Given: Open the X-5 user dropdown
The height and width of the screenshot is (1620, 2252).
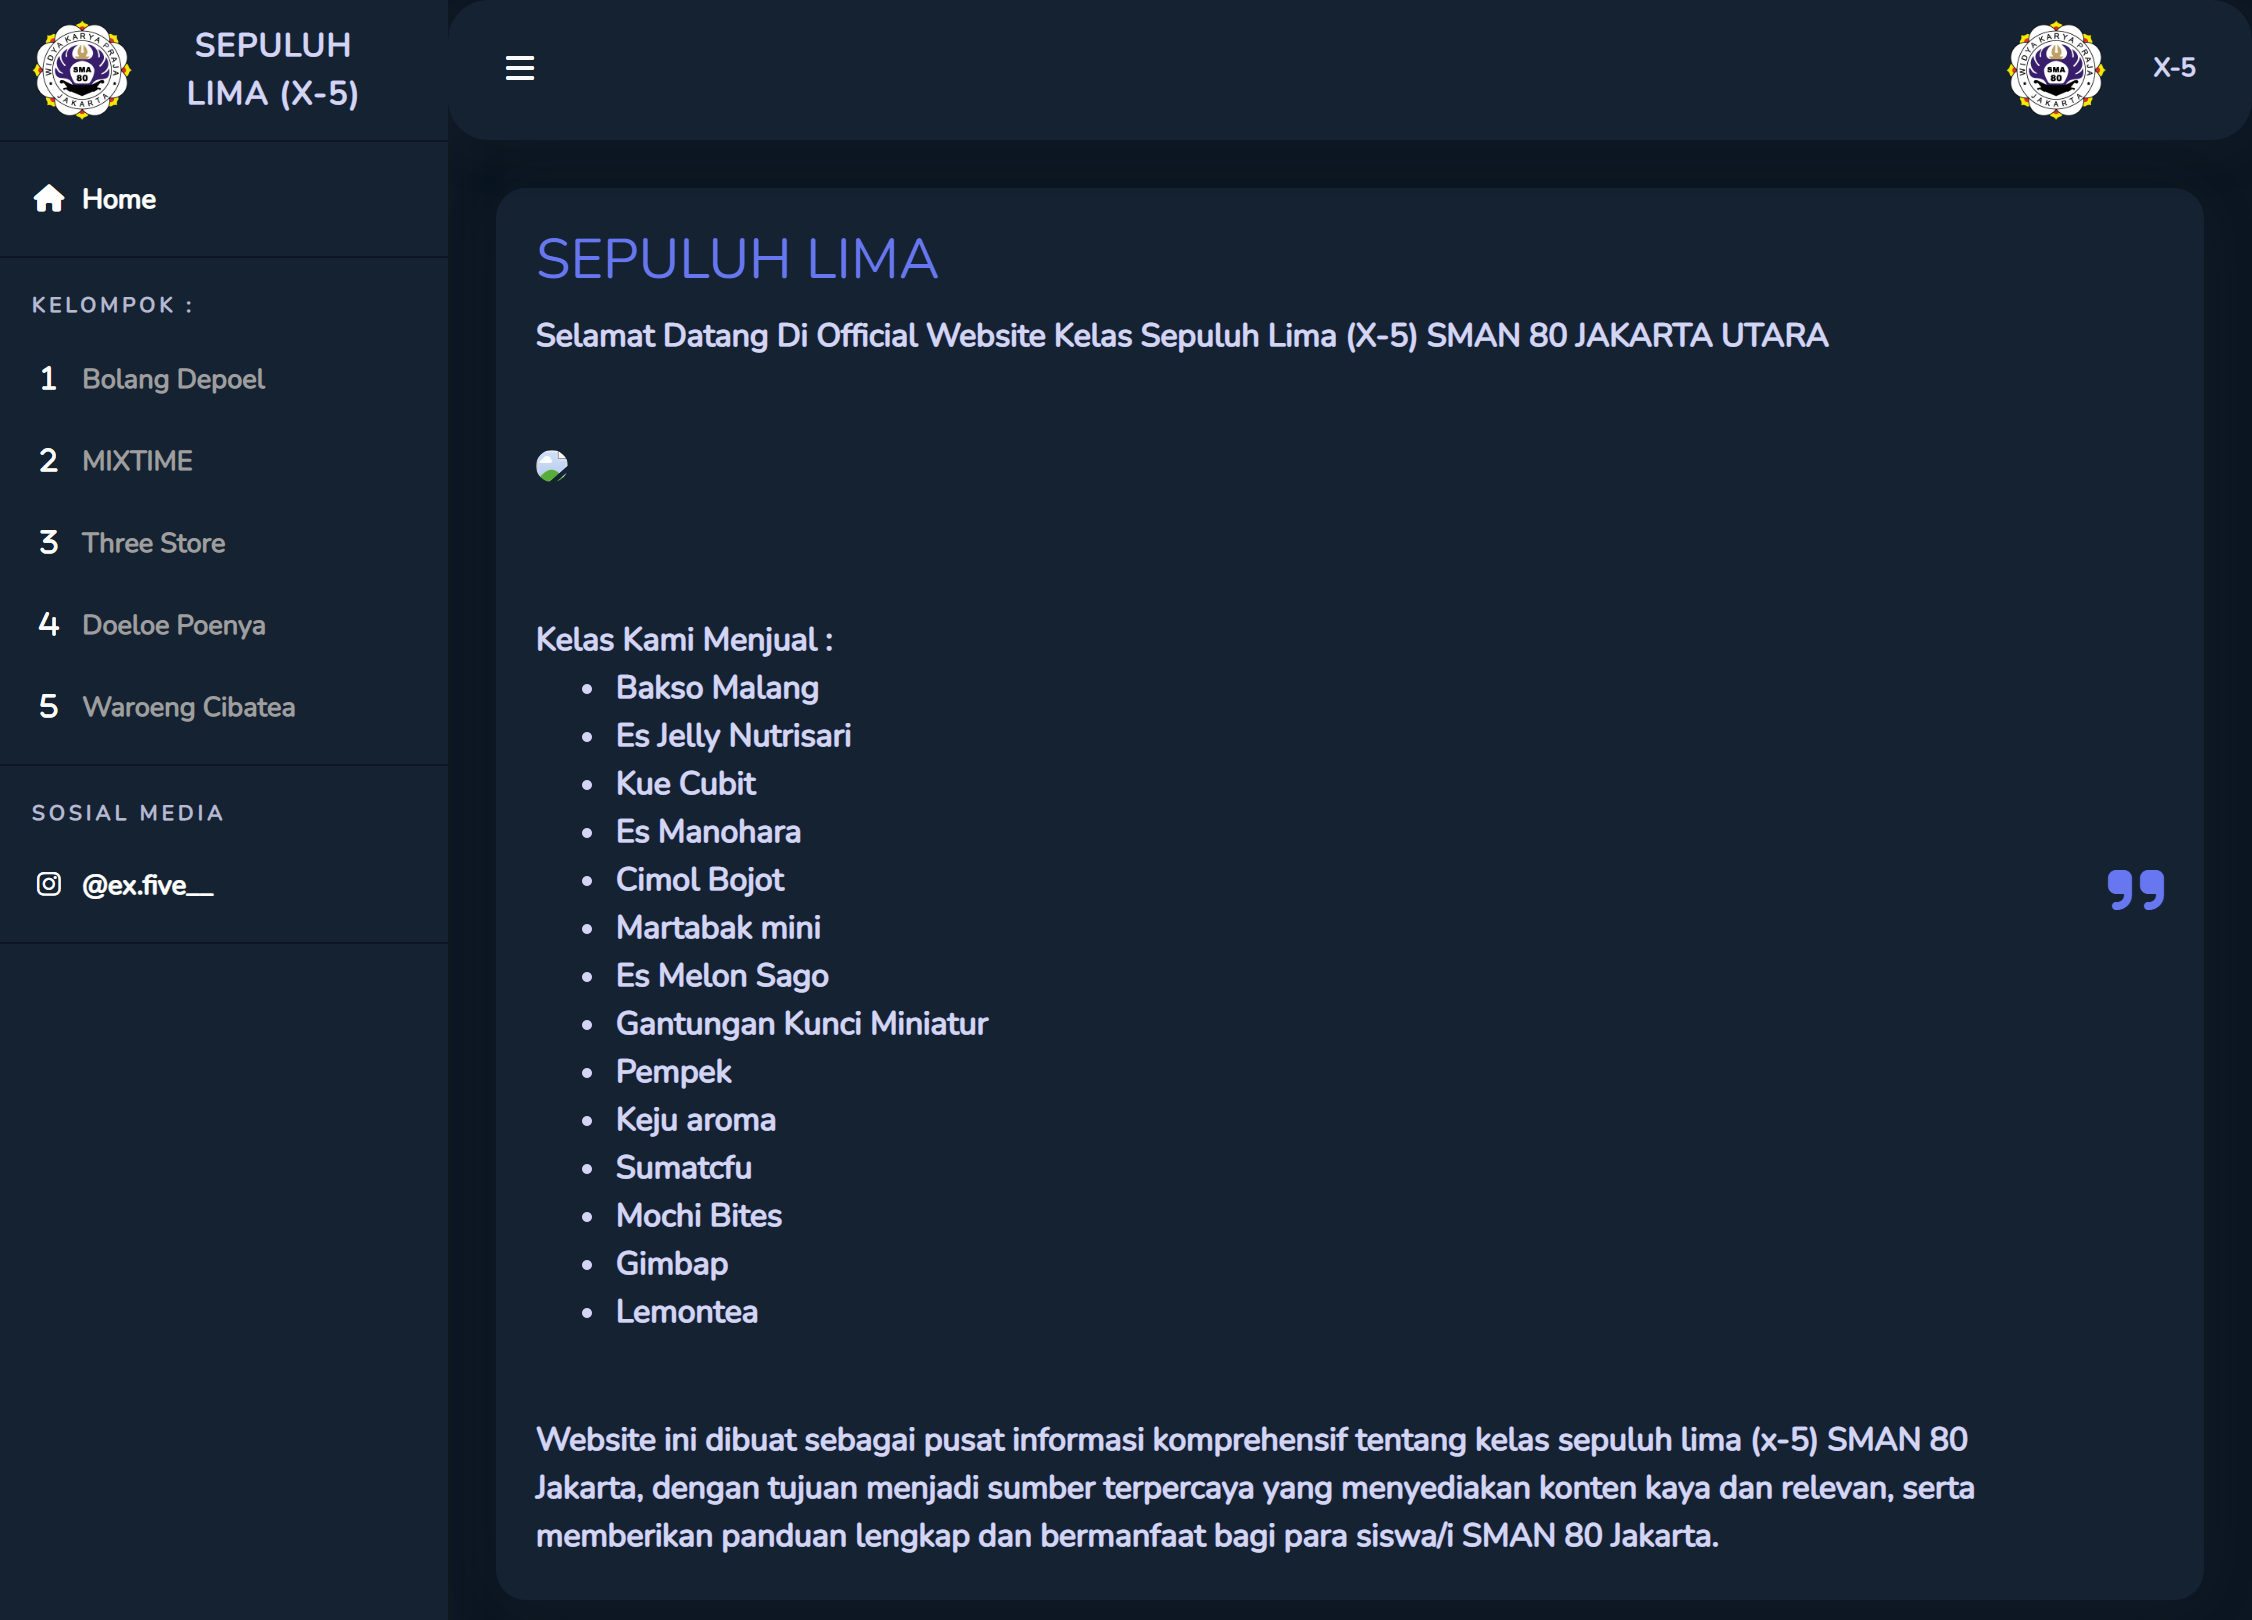Looking at the screenshot, I should pyautogui.click(x=2174, y=68).
